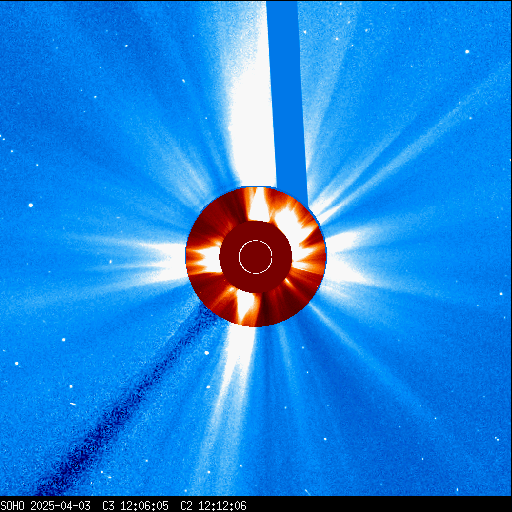Select the bright star in the upper right corner
The image size is (512, 512).
(467, 52)
